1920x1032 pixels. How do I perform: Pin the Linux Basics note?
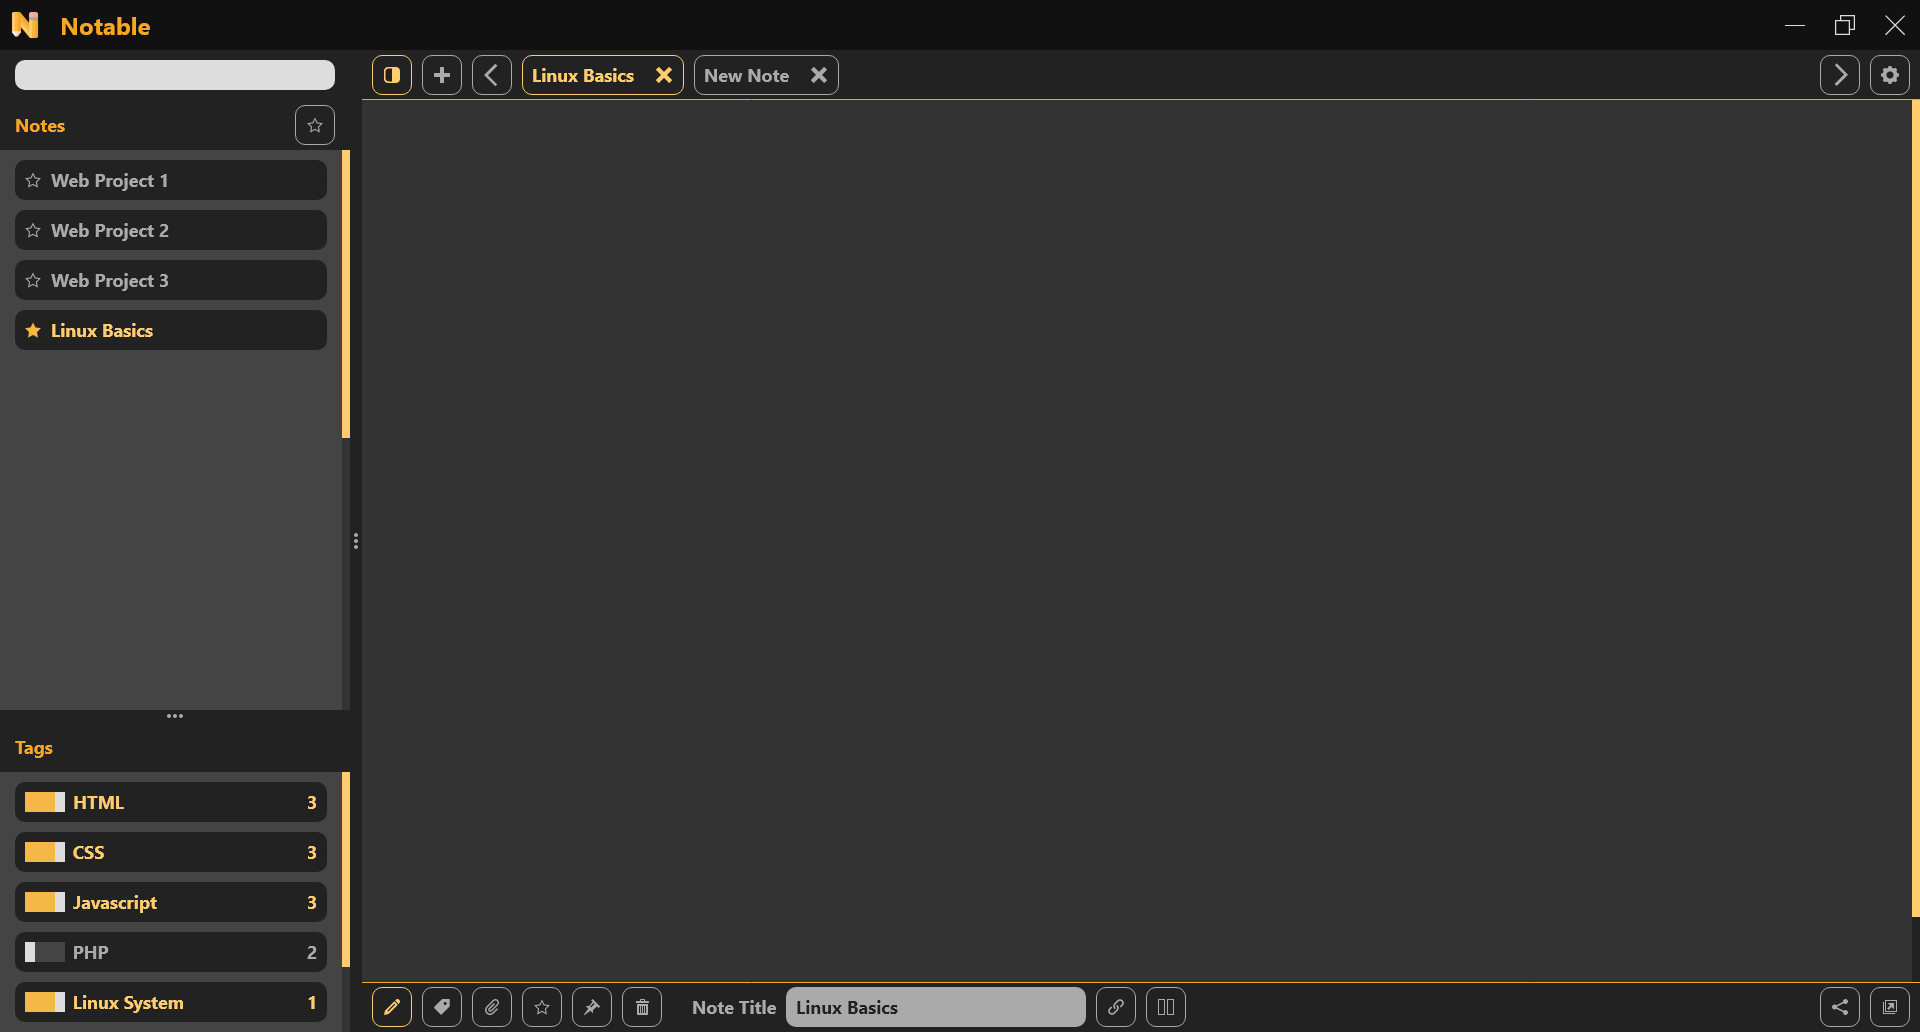[592, 1007]
